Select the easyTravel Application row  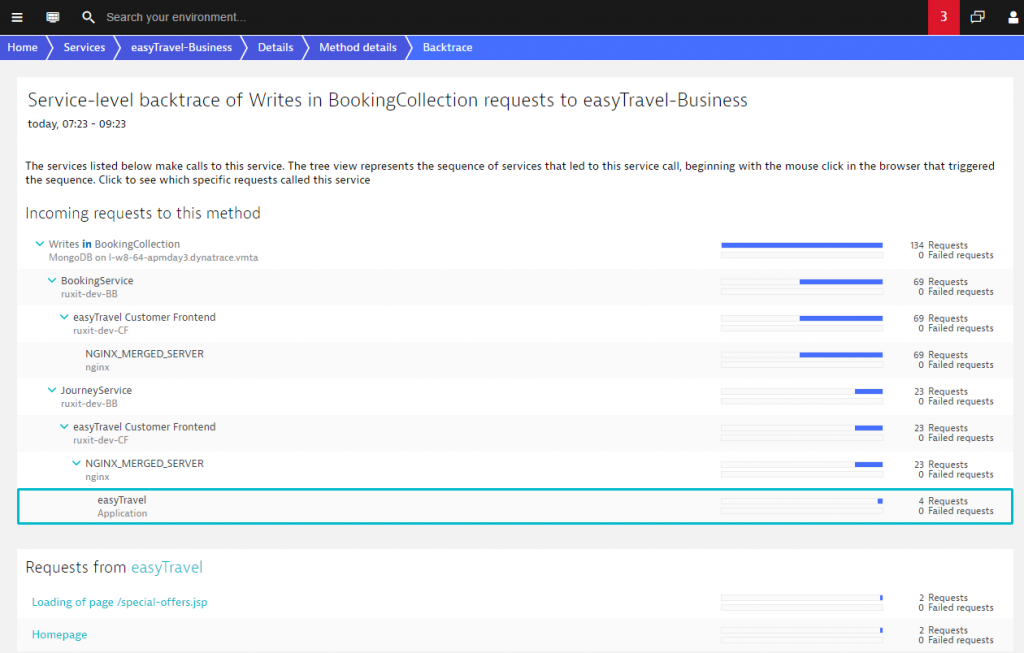tap(515, 506)
